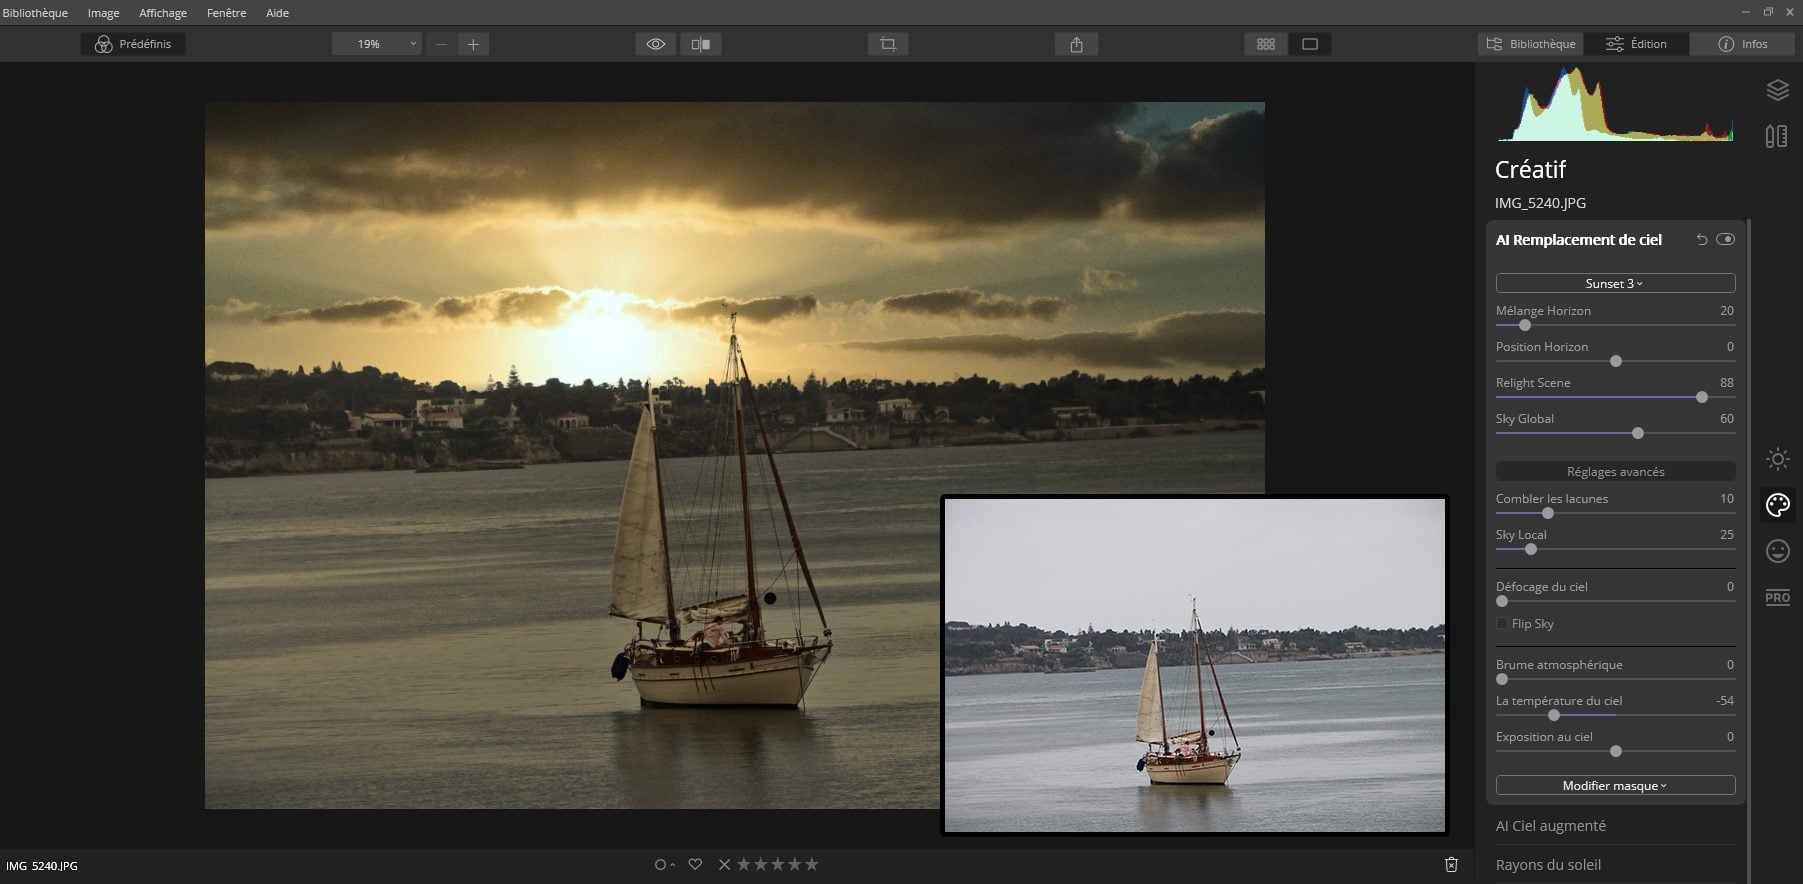Zoom out with the minus button
The width and height of the screenshot is (1803, 884).
(441, 44)
